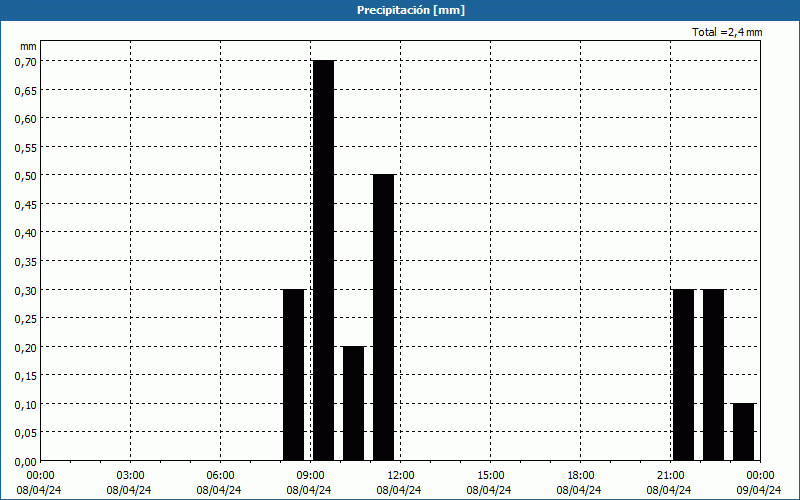Click the 12:00 time axis label
800x500 pixels.
401,476
